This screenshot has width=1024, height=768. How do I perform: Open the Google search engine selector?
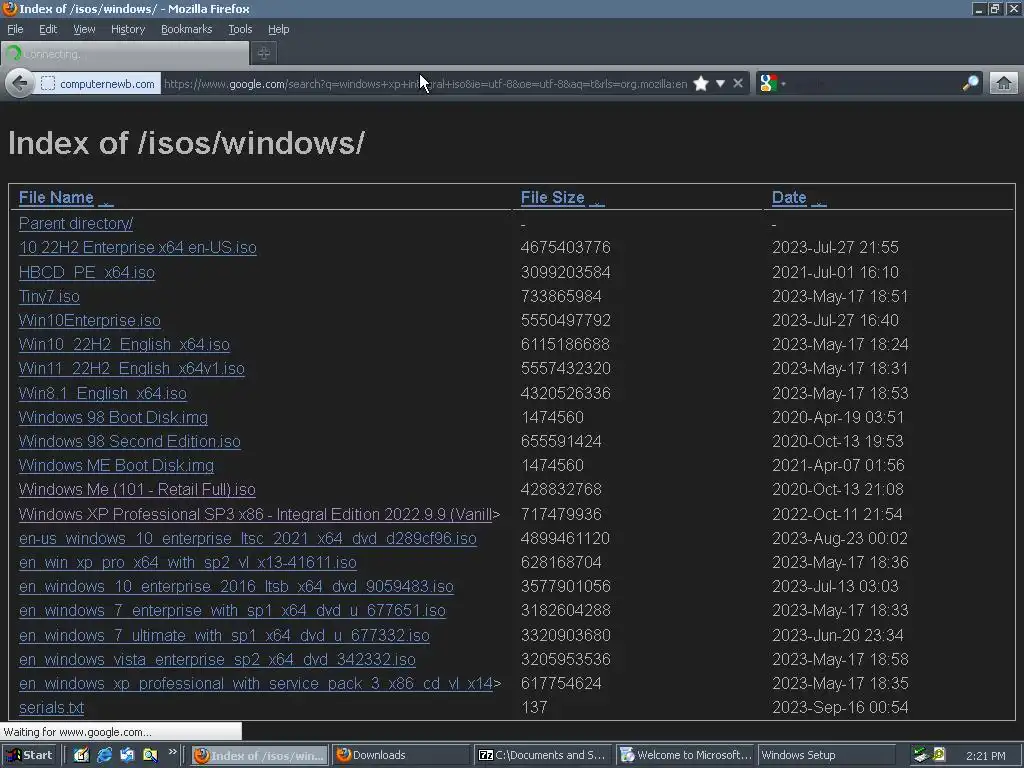click(x=772, y=84)
